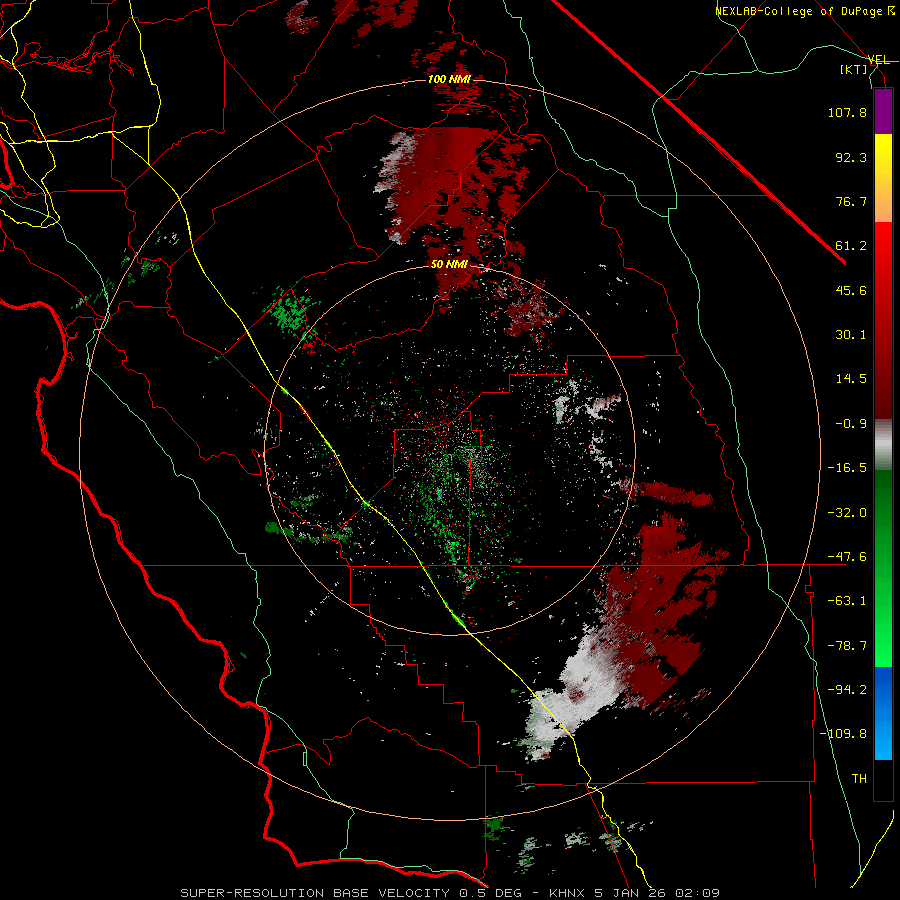Click the VEL legend heading

point(878,60)
